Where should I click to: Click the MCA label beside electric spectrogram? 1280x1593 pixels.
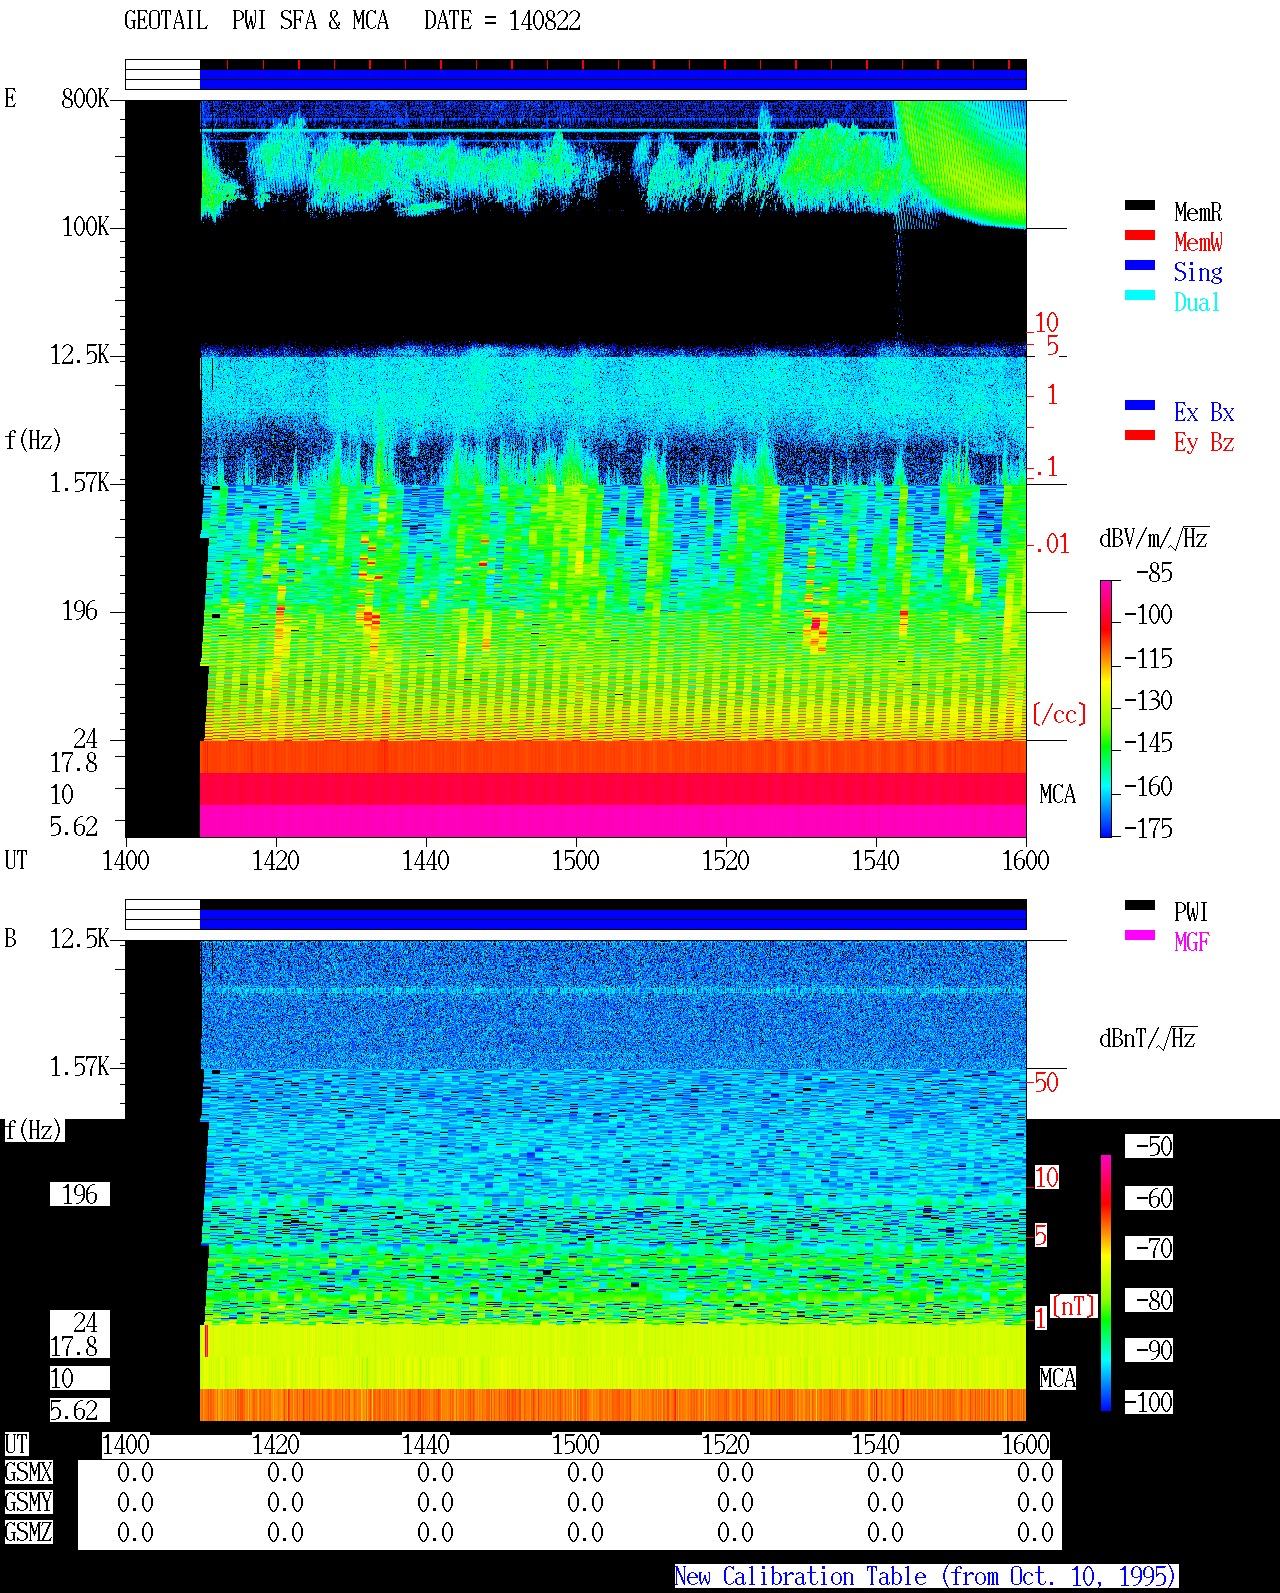coord(1057,795)
